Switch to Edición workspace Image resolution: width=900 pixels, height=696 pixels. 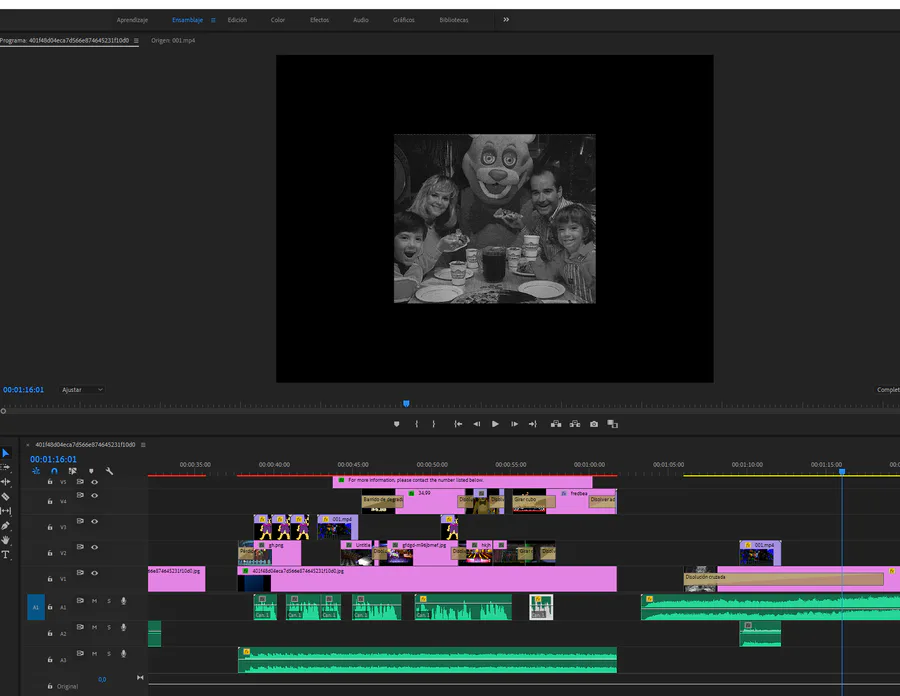click(237, 20)
